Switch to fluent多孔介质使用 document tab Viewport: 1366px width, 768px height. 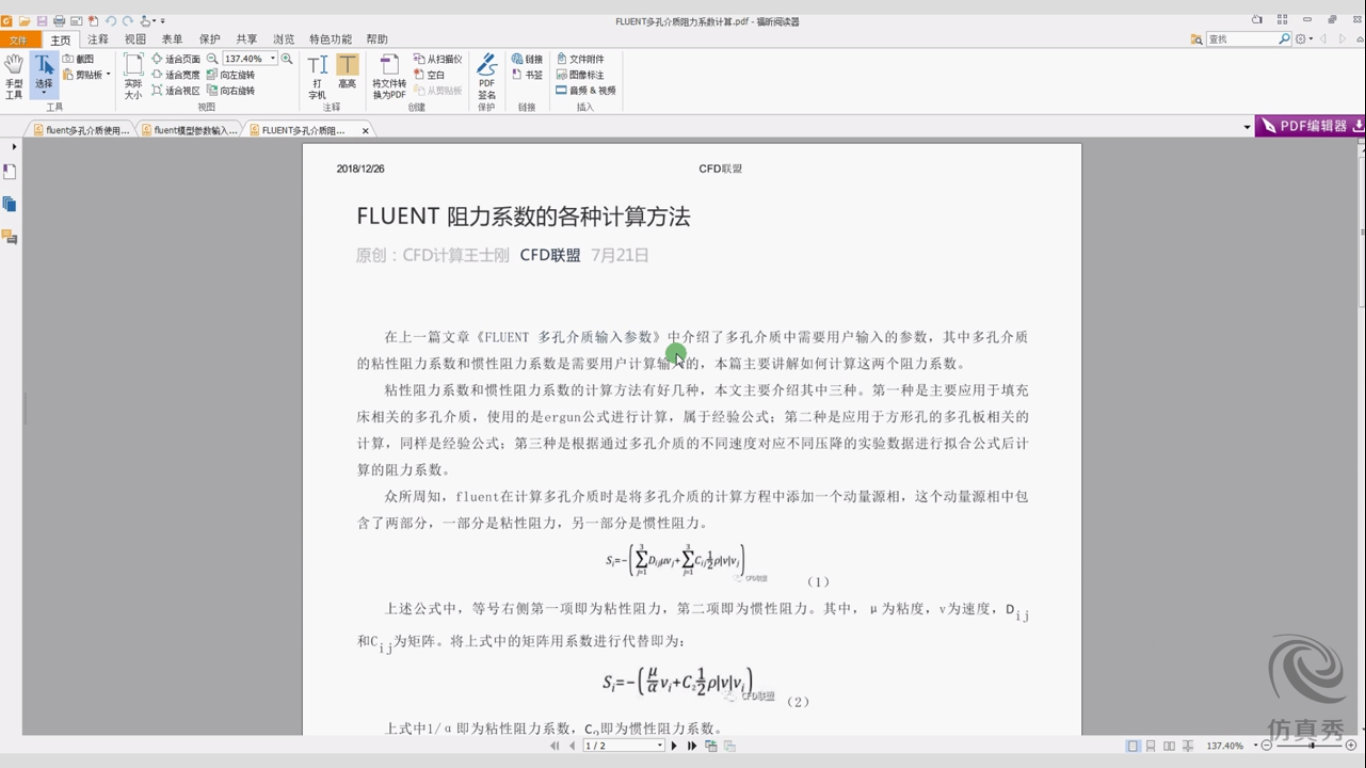point(82,130)
